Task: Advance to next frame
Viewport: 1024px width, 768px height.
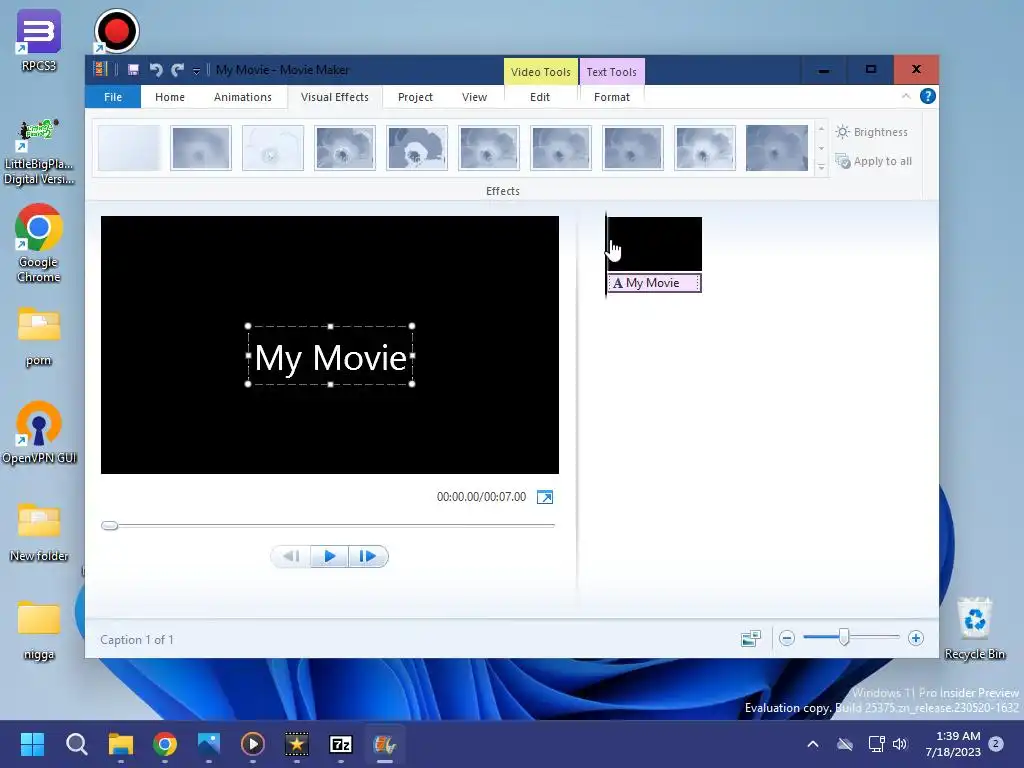Action: (x=368, y=556)
